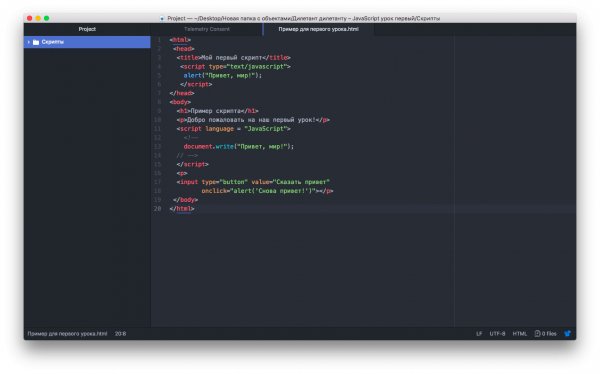Click the "JavaScript" string on line 11
This screenshot has width=600, height=374.
(x=265, y=129)
